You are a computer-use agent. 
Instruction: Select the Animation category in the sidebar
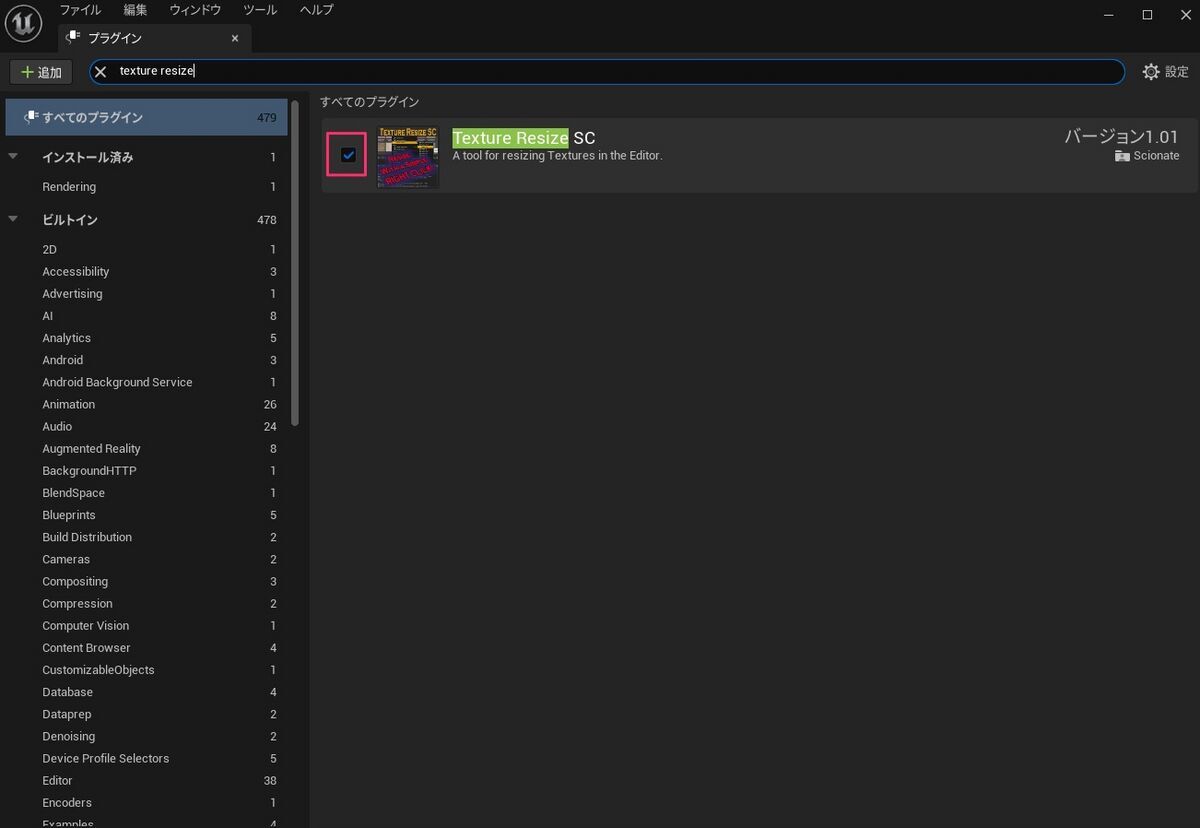(68, 404)
